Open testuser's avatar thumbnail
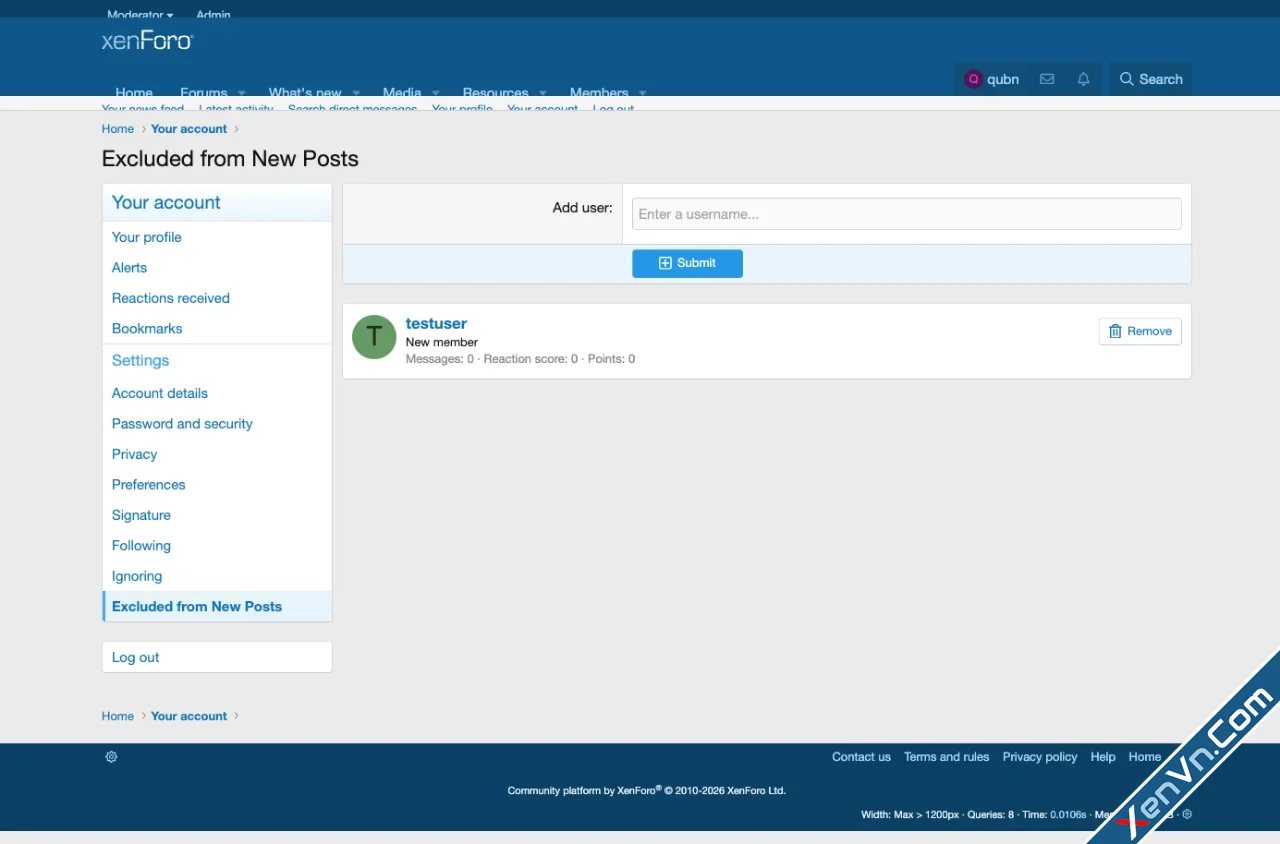 point(373,338)
